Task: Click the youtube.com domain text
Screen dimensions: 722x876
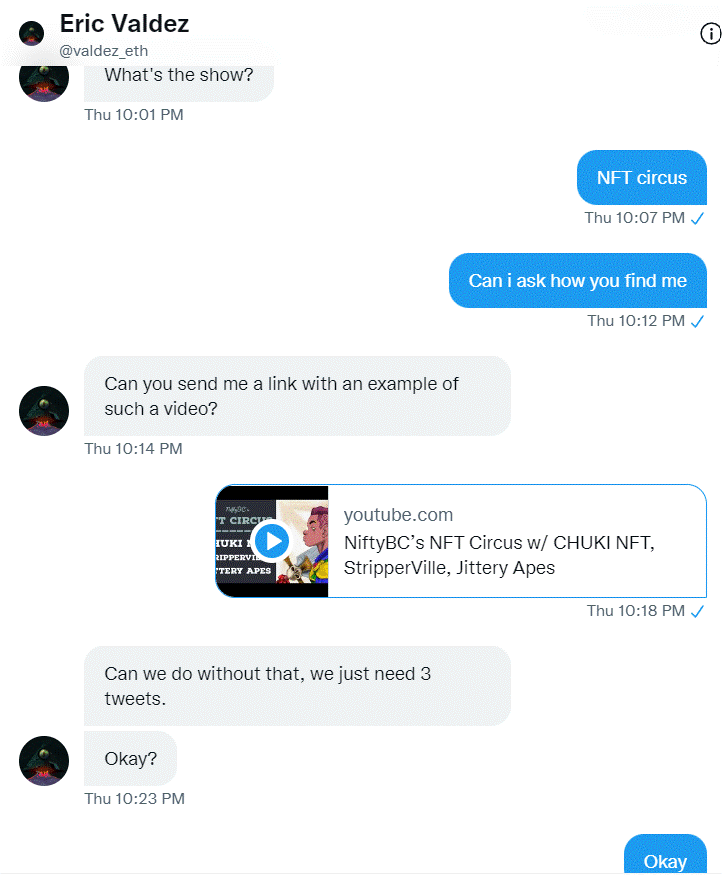Action: (x=398, y=515)
